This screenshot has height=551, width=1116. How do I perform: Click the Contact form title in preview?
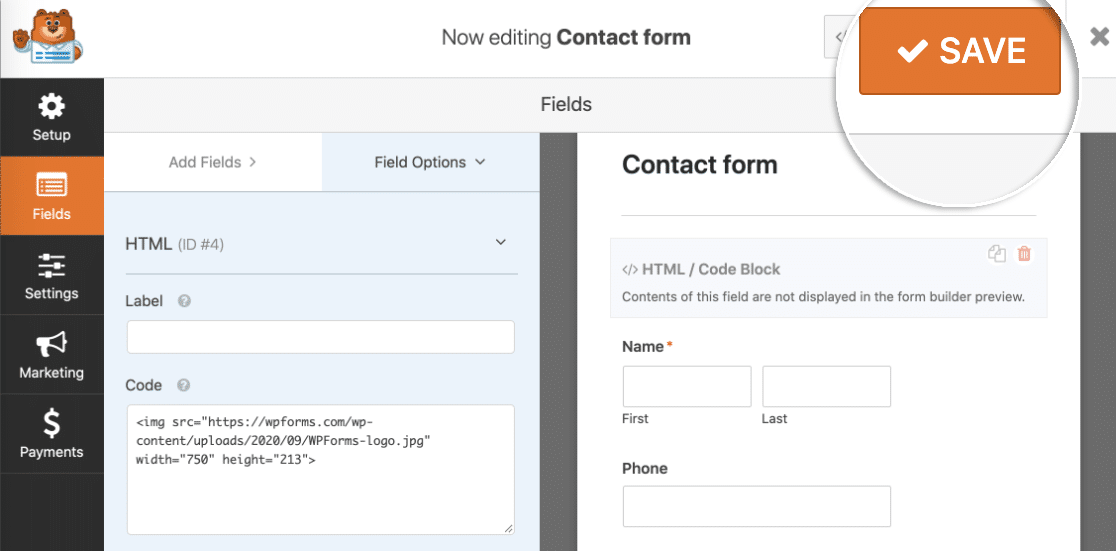(700, 165)
